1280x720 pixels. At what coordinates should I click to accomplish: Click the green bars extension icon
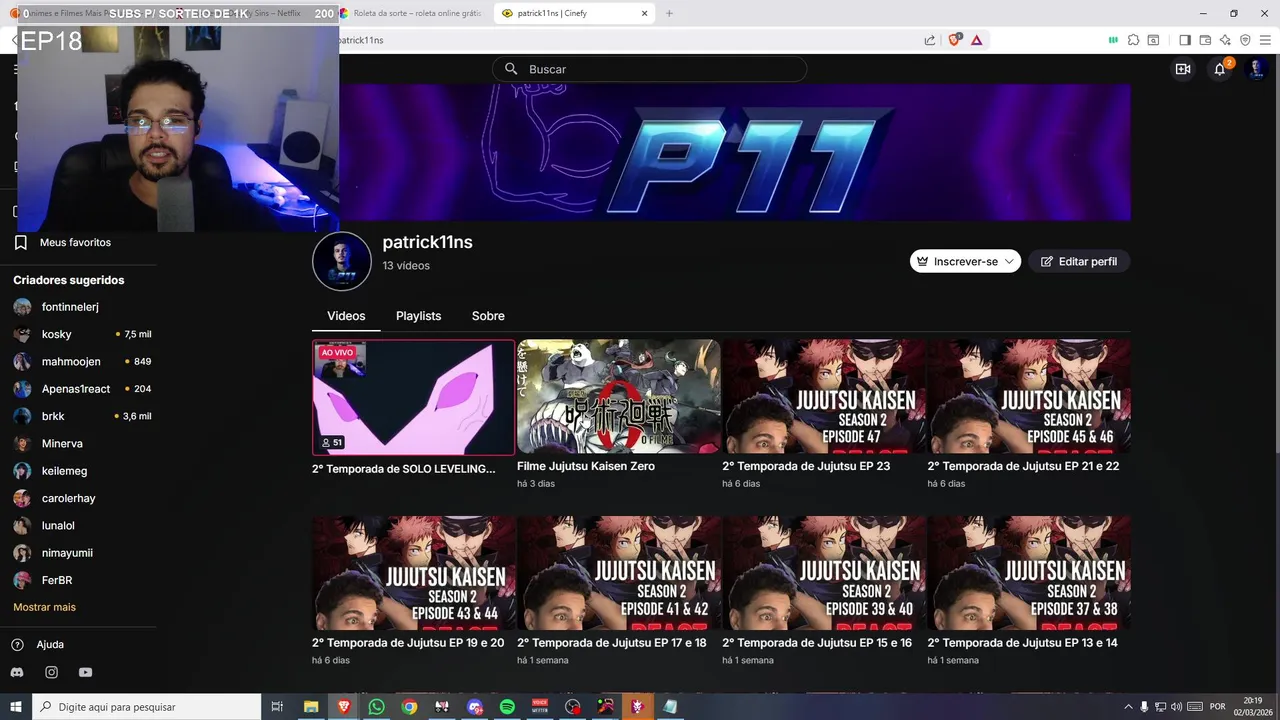point(1113,40)
